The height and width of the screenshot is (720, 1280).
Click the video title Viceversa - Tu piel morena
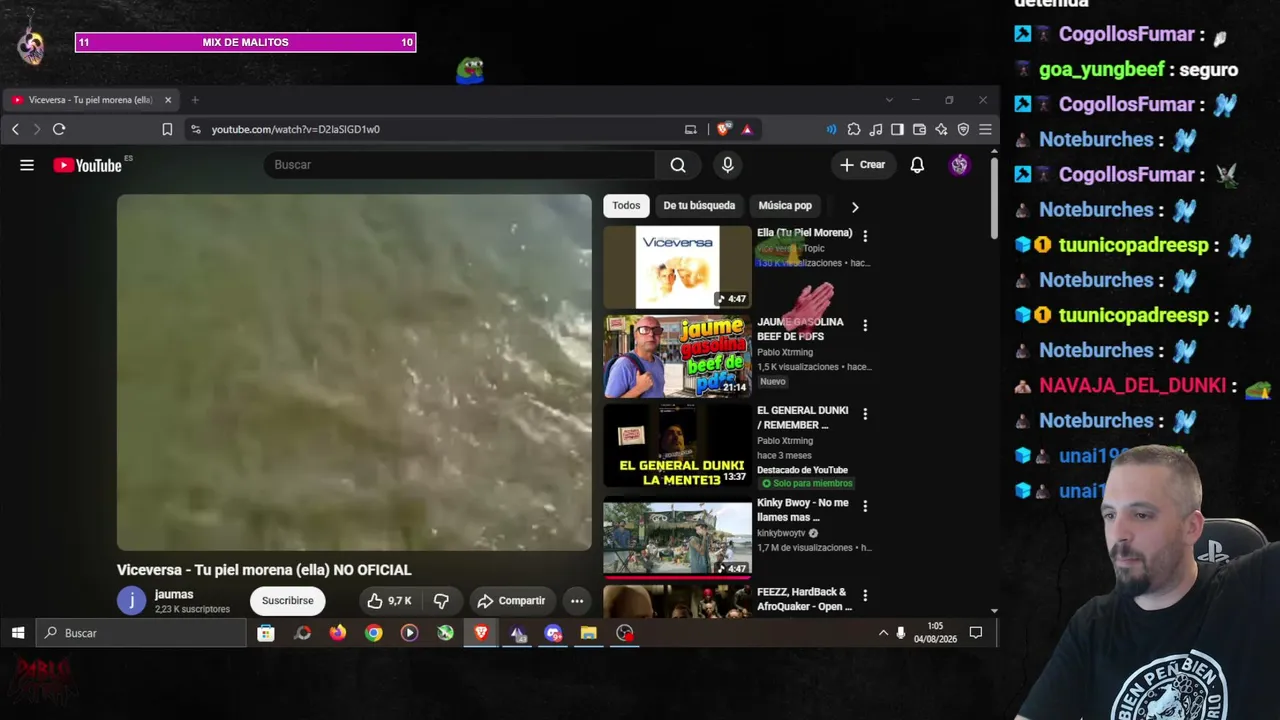[264, 570]
